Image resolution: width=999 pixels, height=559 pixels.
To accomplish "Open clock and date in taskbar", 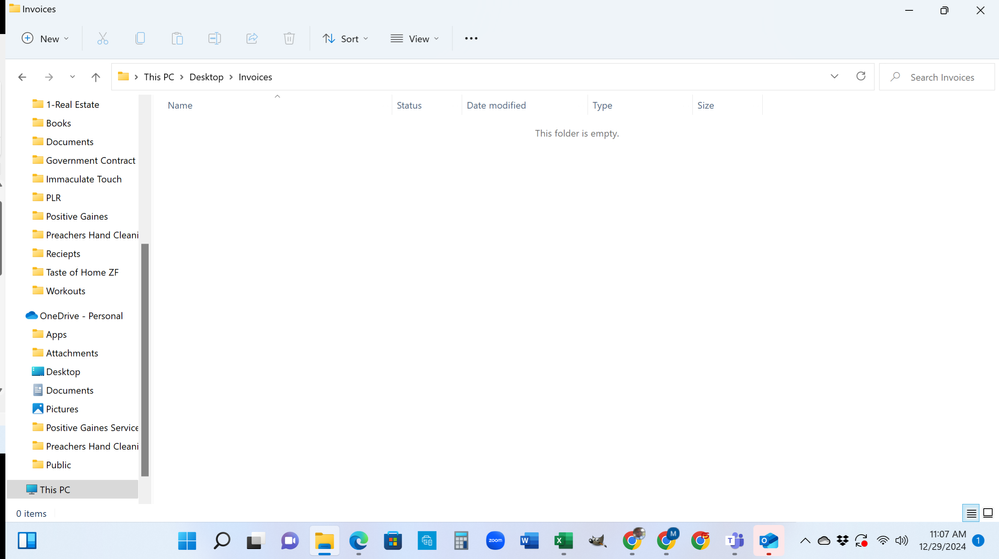I will (x=942, y=541).
